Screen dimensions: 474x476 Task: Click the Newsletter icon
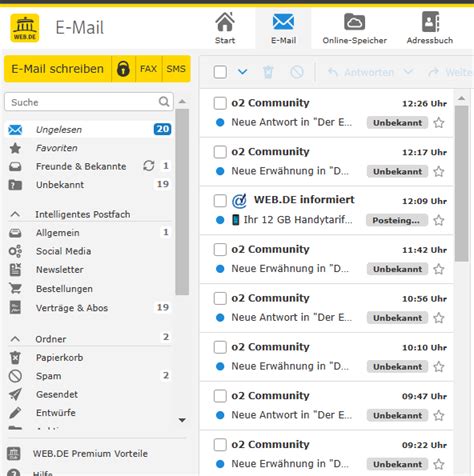[x=15, y=270]
